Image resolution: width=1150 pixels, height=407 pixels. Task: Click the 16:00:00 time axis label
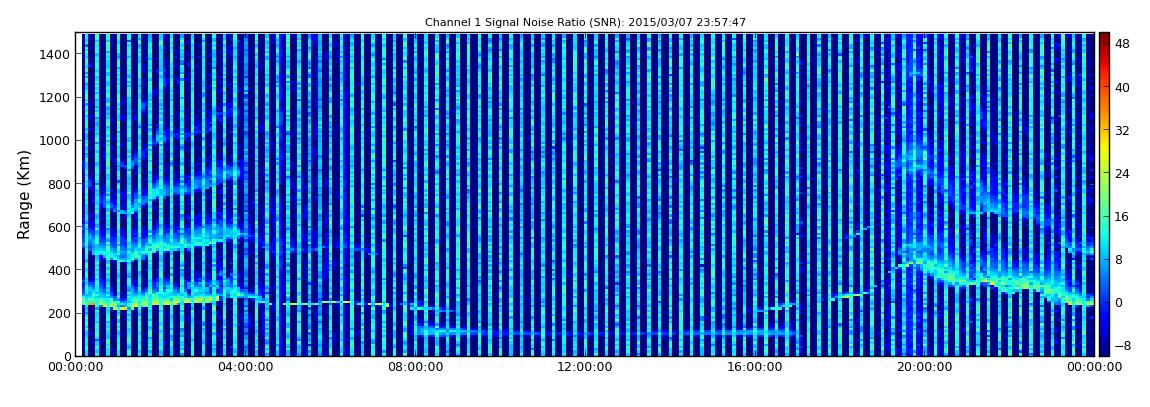click(x=756, y=367)
